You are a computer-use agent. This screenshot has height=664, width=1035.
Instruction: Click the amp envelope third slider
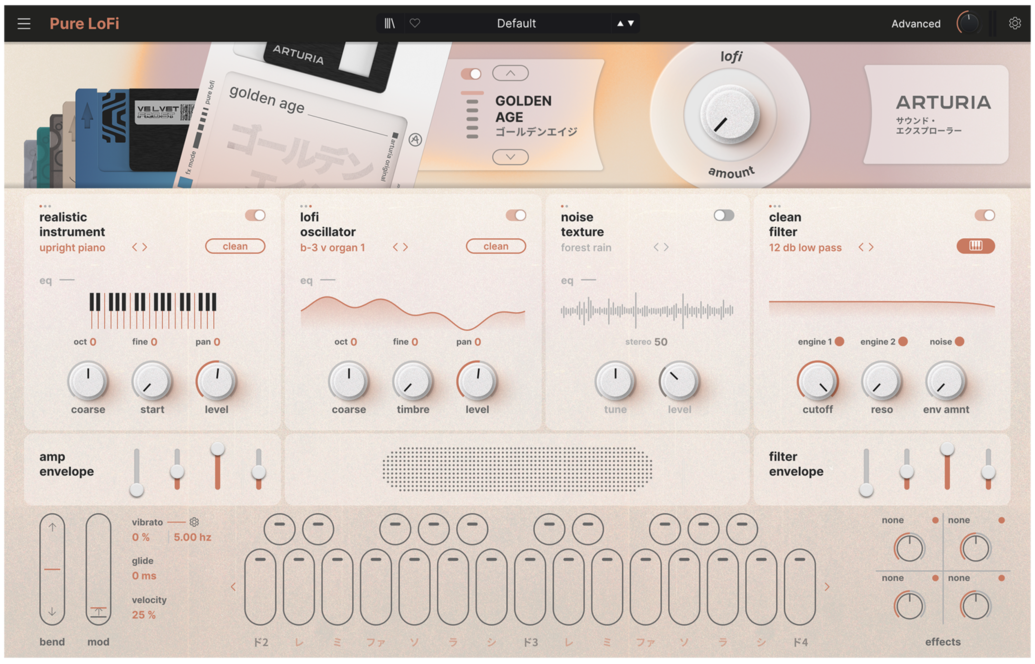(x=217, y=467)
